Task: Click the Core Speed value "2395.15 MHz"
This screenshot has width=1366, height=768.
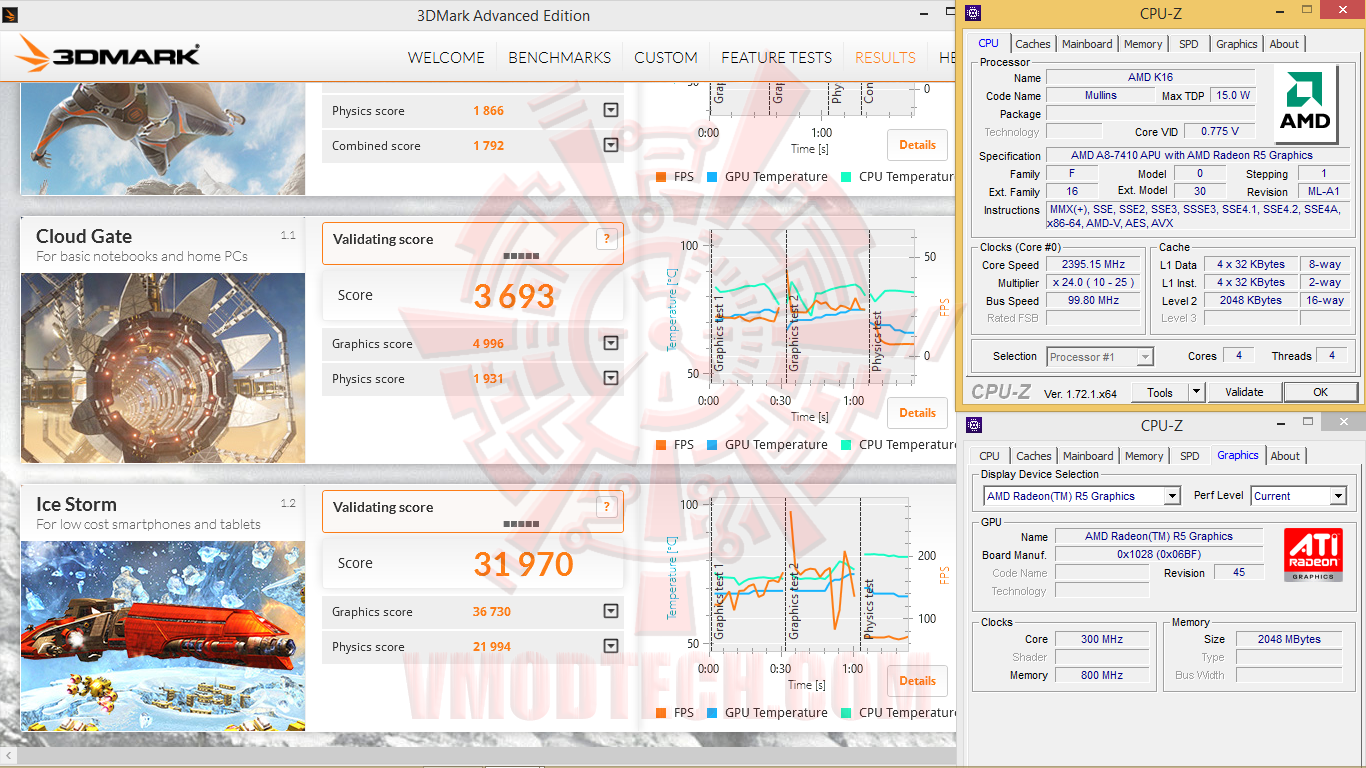Action: click(1093, 265)
